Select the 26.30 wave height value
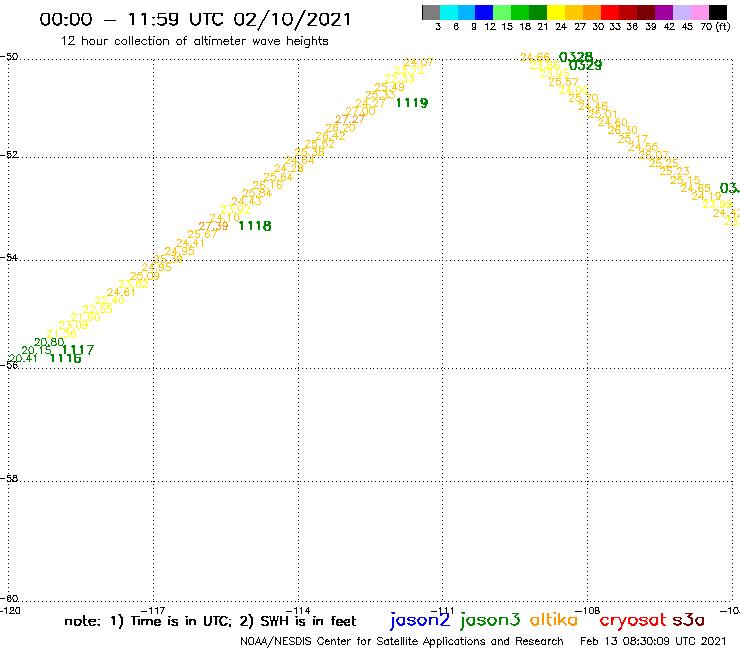Viewport: 740px width, 650px height. [622, 130]
